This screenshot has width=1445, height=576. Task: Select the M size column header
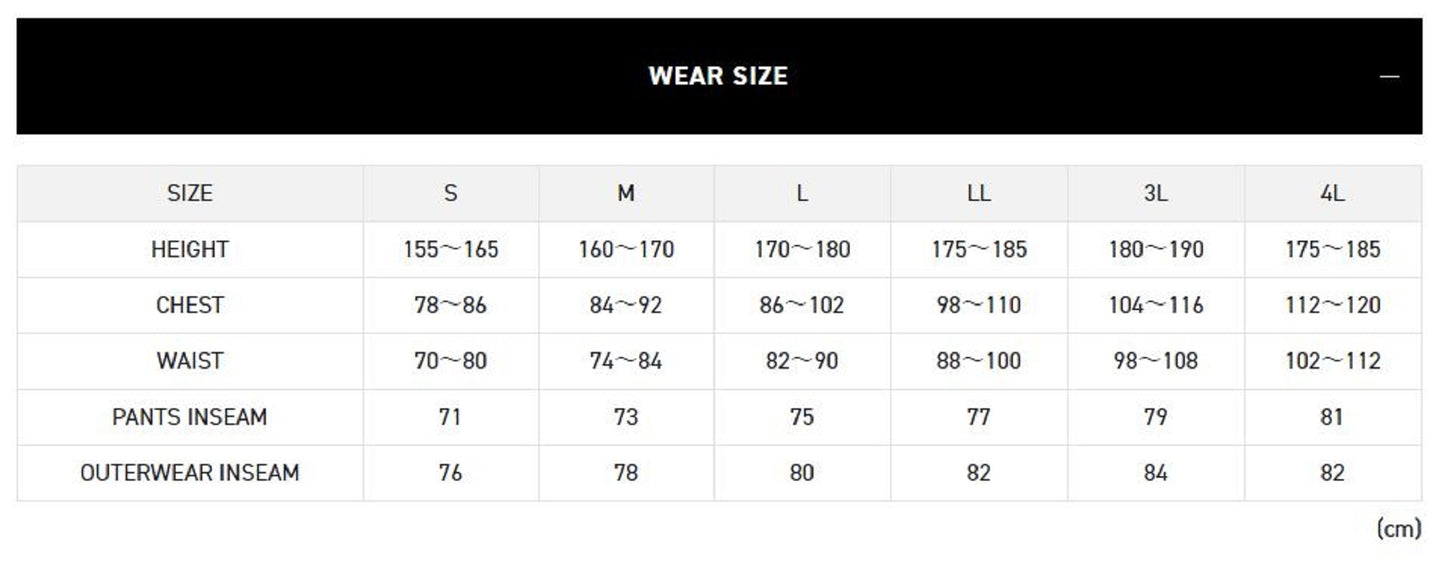626,194
